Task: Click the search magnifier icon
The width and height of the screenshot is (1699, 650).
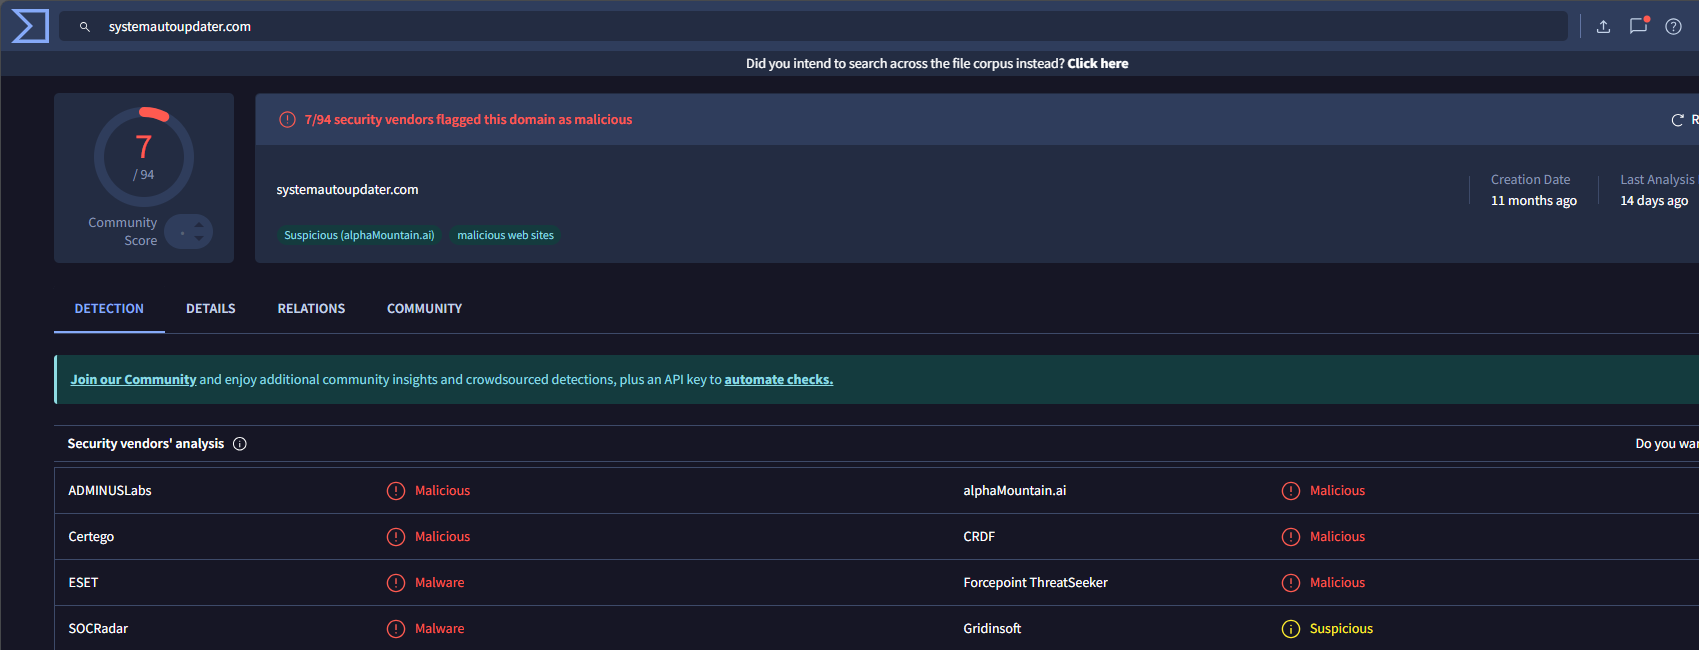Action: point(85,27)
